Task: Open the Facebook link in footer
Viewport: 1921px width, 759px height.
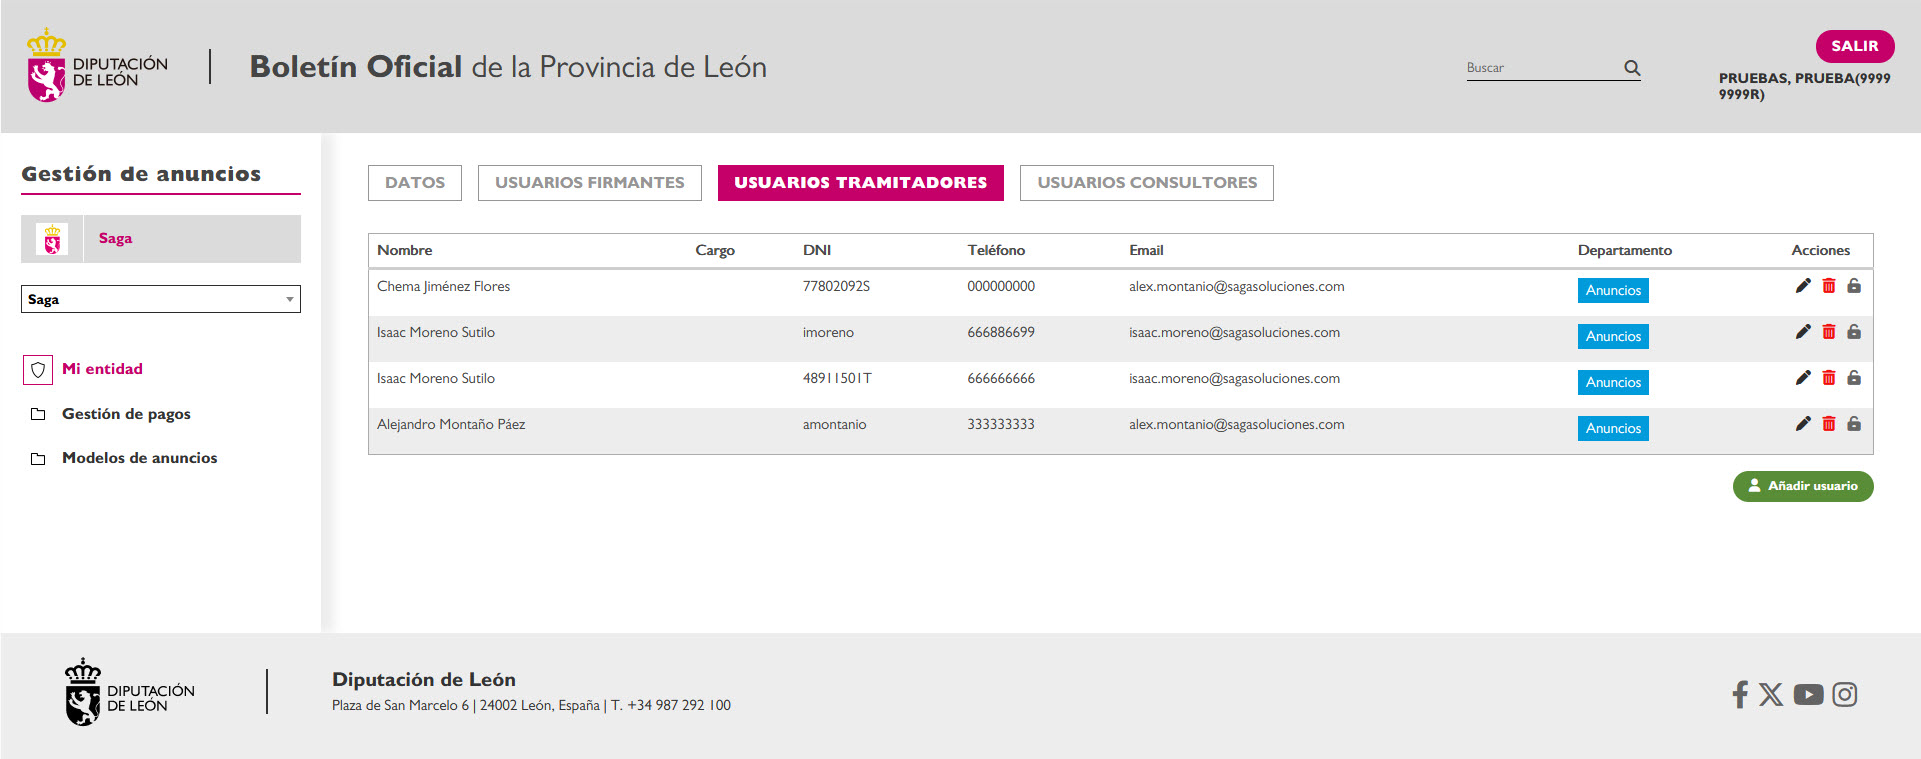Action: [x=1740, y=694]
